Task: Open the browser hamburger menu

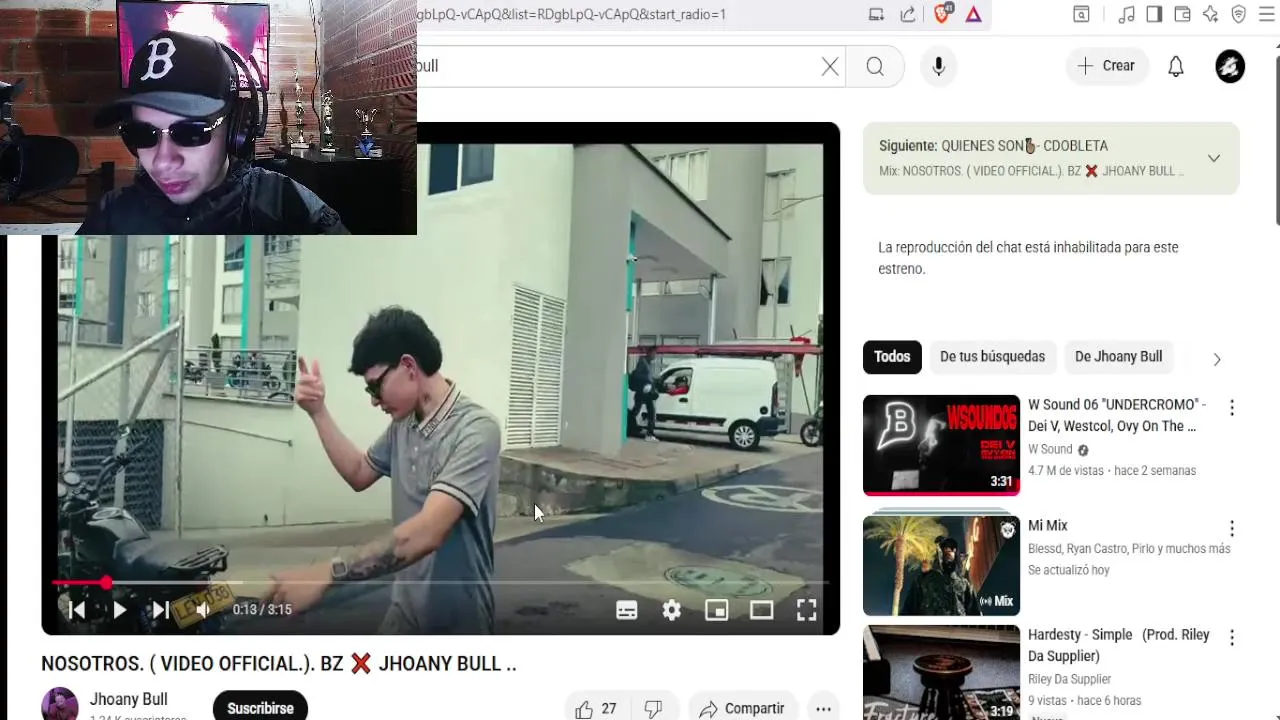Action: pos(1266,14)
